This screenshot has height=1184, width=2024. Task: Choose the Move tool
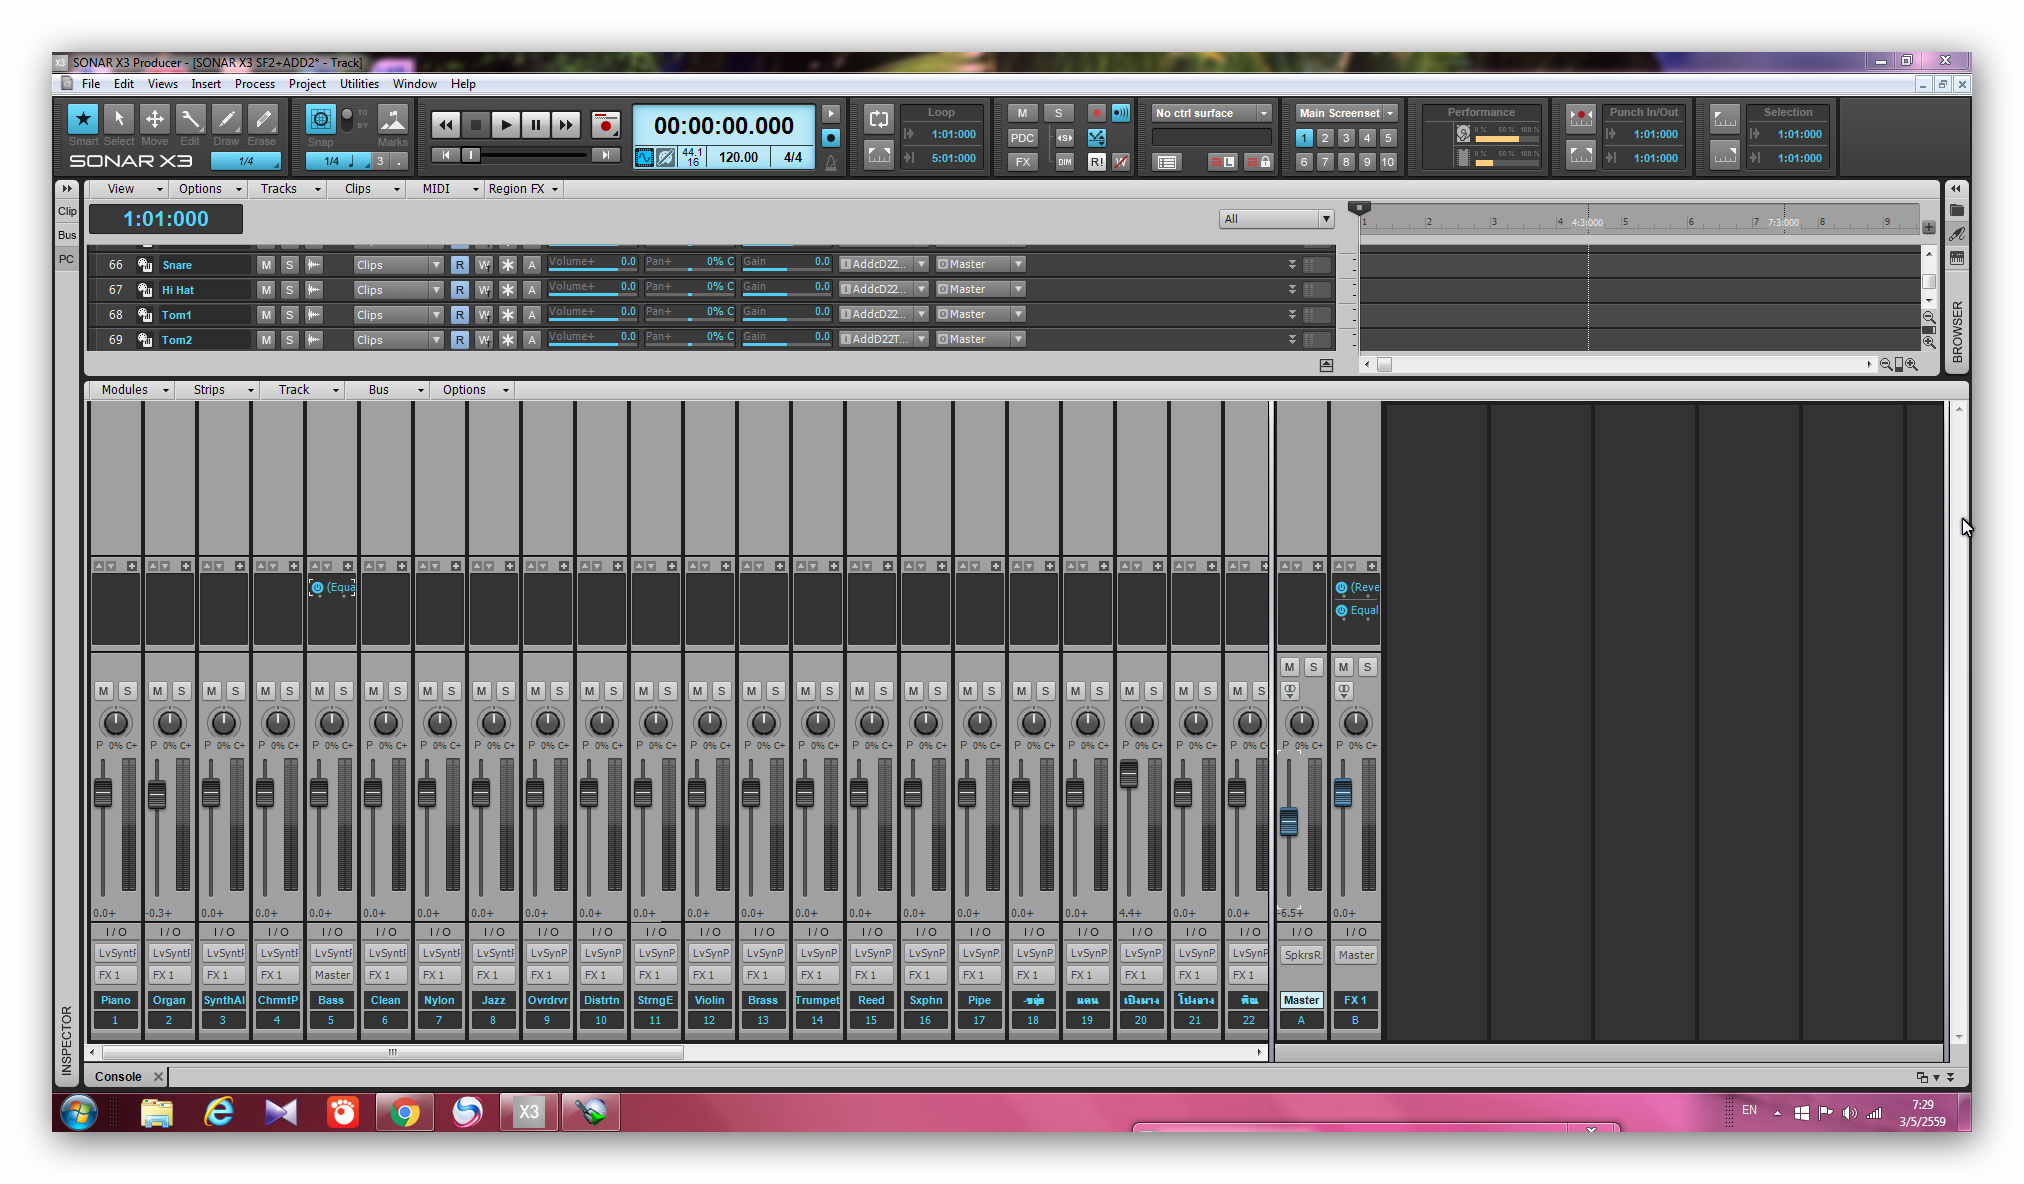[x=155, y=120]
